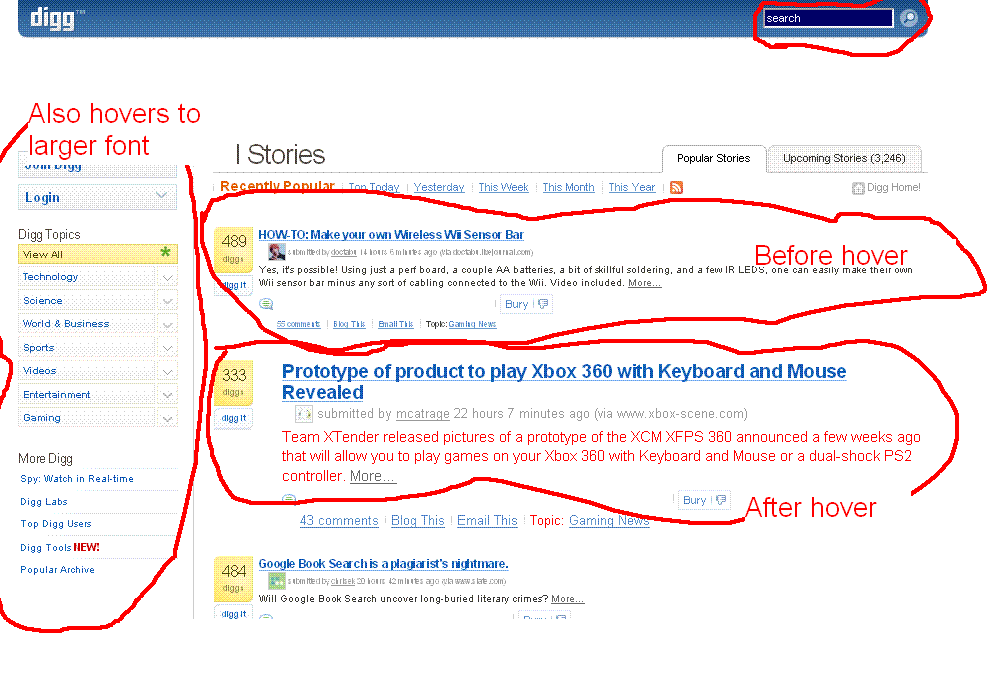Select the This Year filter

click(631, 187)
